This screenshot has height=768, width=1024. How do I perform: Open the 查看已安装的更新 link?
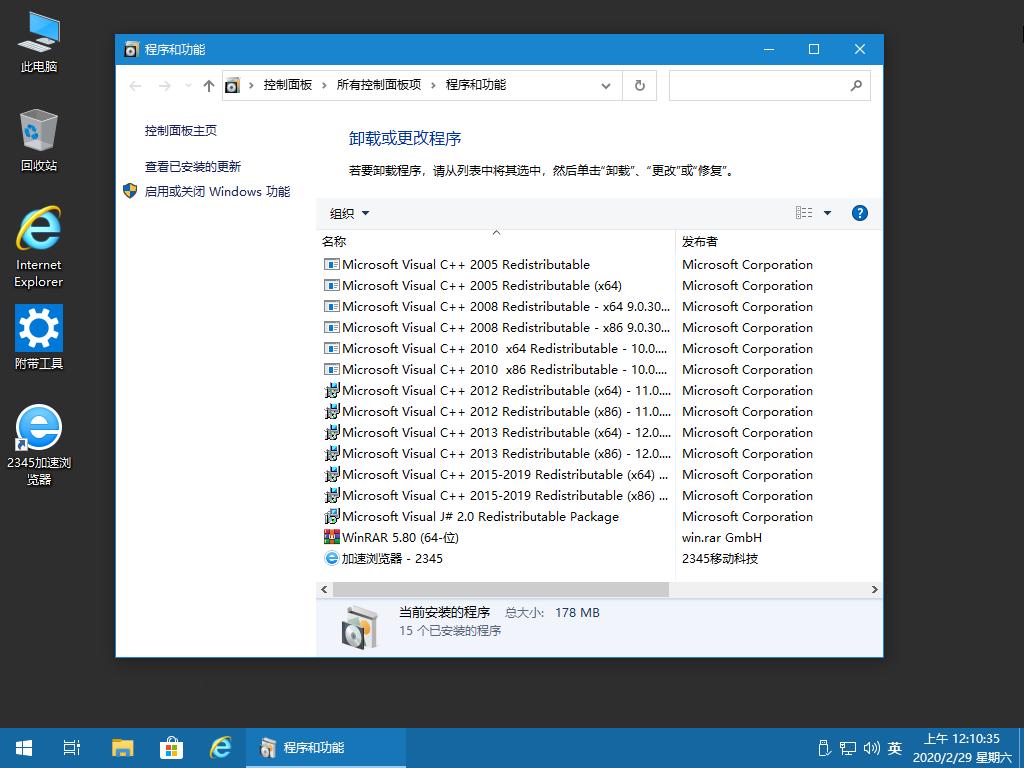click(193, 167)
